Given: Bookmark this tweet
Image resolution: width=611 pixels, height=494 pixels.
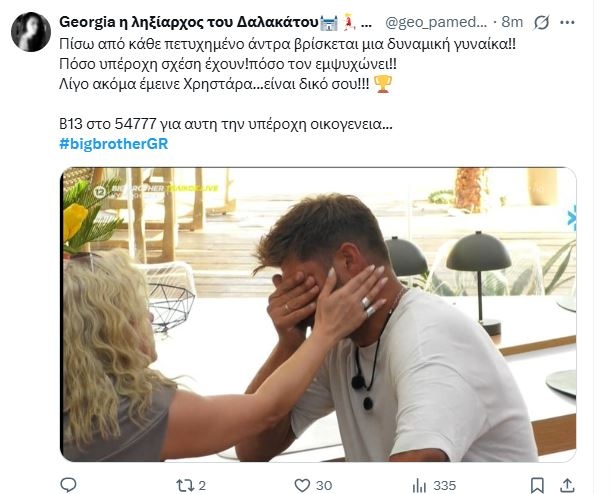Looking at the screenshot, I should (538, 485).
